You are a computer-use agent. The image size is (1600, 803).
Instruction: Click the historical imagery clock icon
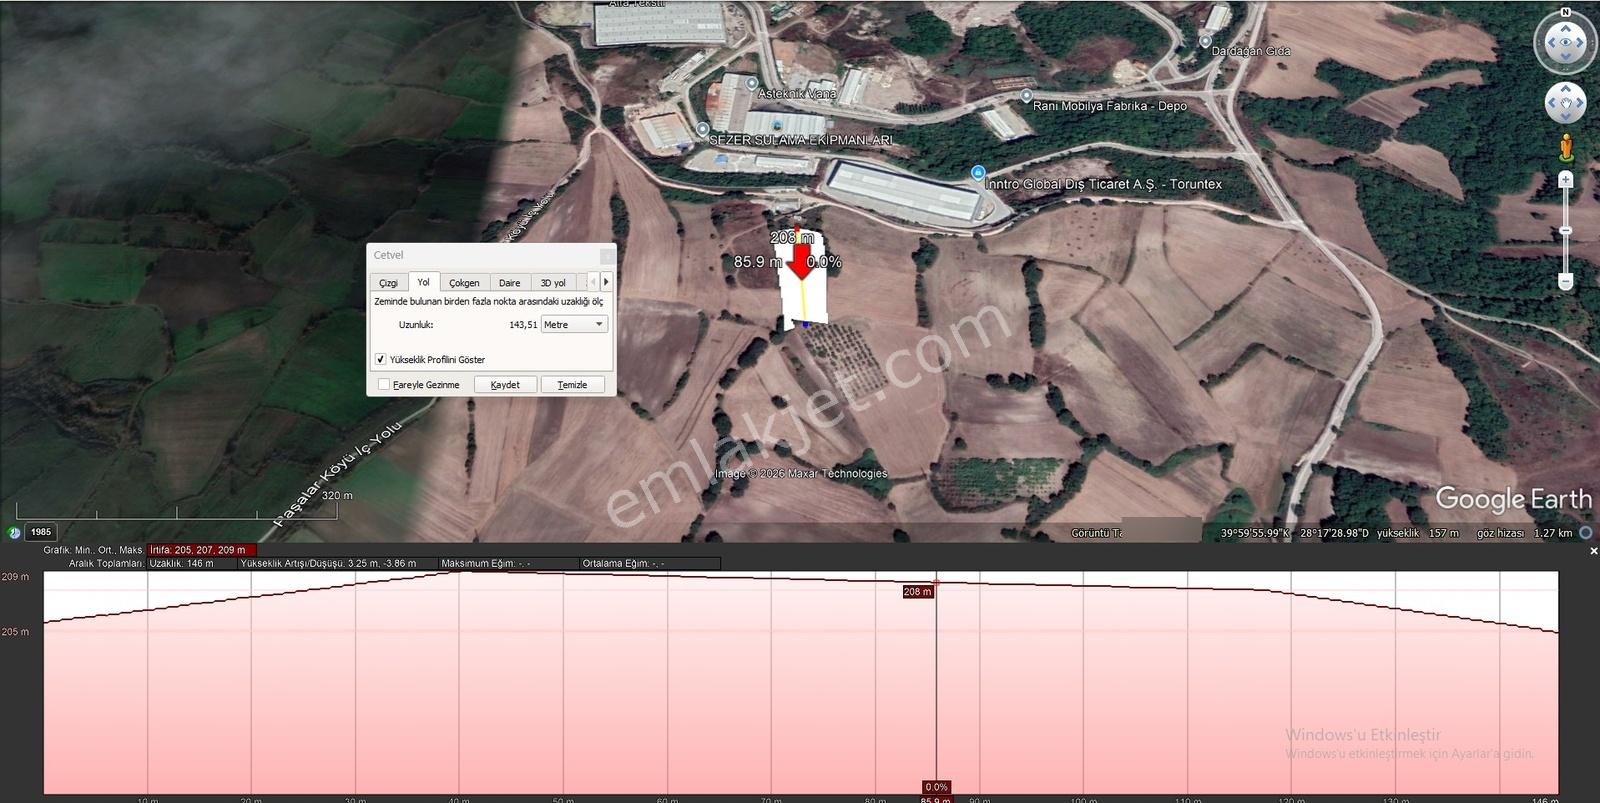click(x=14, y=532)
